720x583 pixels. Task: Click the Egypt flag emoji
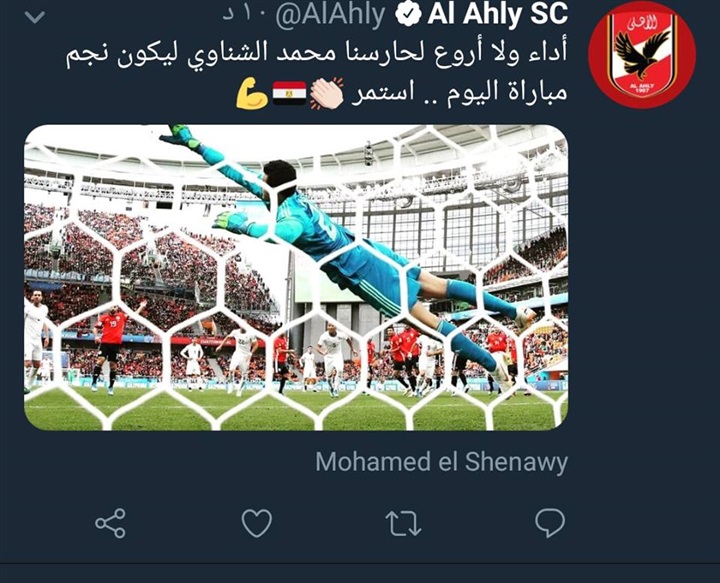pos(289,93)
